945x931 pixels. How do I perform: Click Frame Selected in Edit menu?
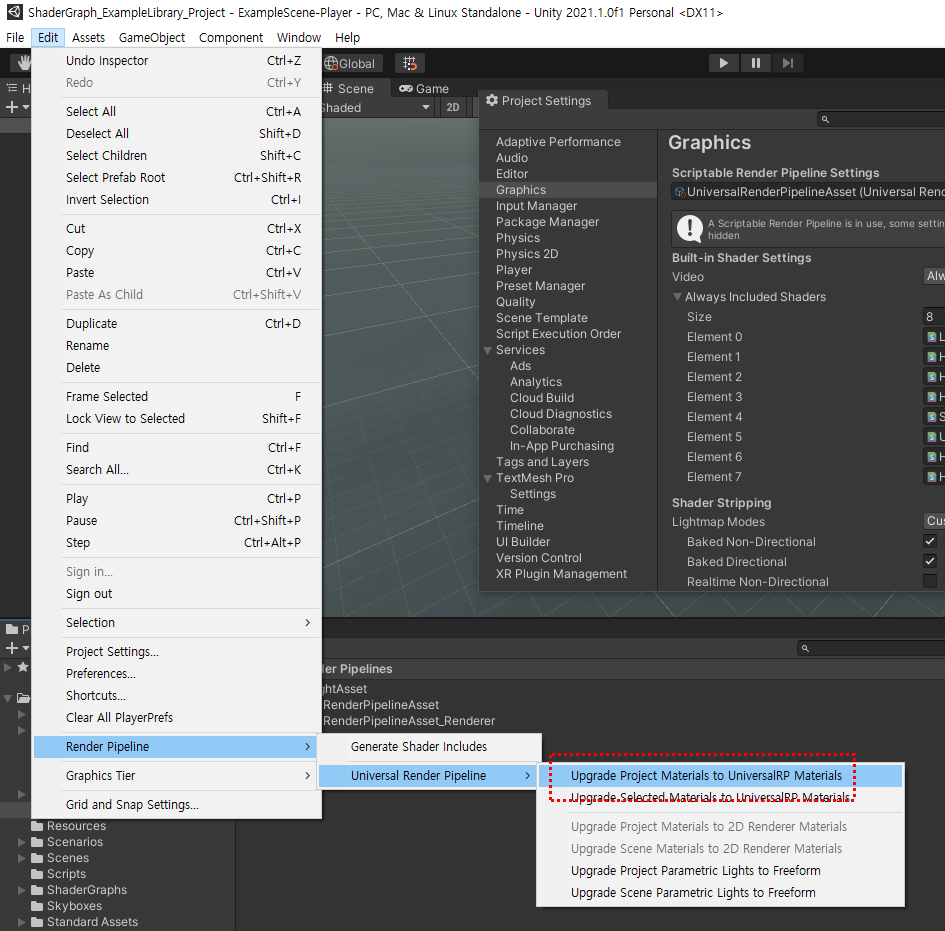(177, 397)
